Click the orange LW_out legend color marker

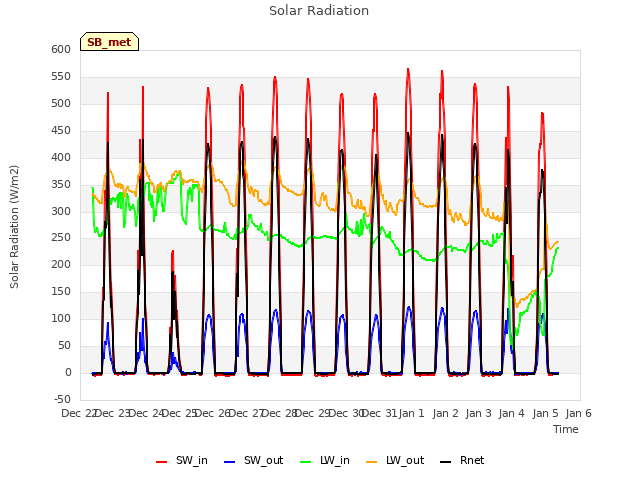point(371,462)
